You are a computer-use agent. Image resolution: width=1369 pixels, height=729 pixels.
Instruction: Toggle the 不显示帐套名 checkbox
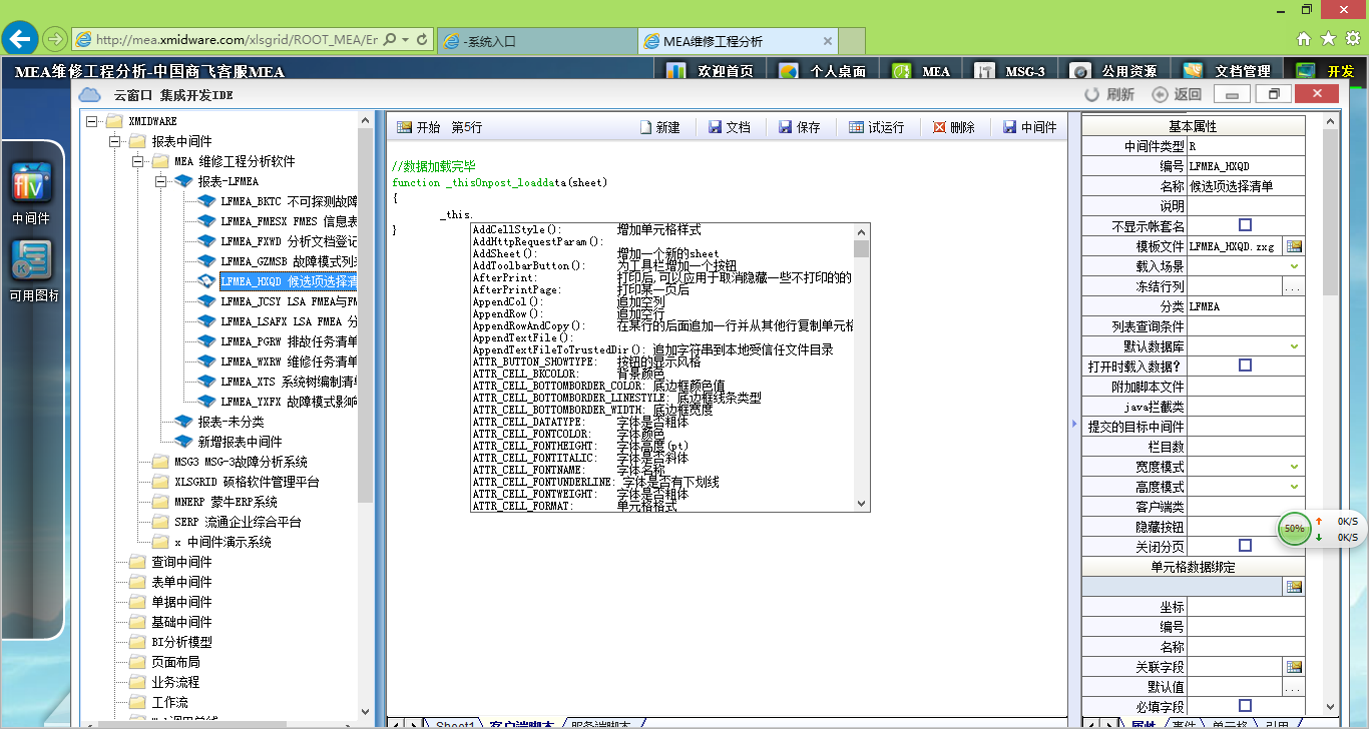[x=1245, y=226]
